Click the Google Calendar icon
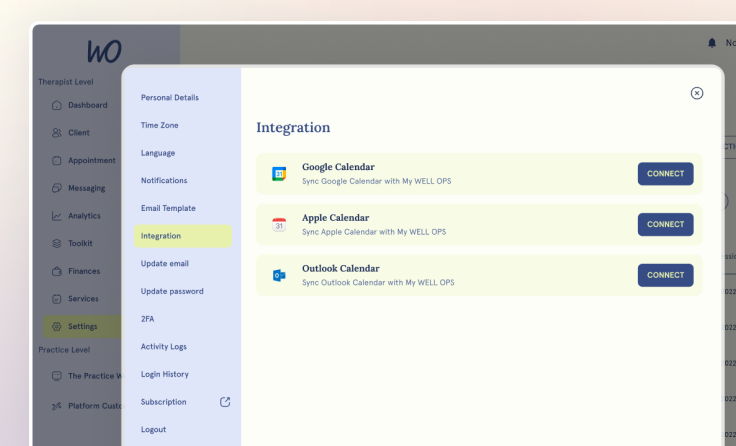The width and height of the screenshot is (736, 446). [279, 174]
